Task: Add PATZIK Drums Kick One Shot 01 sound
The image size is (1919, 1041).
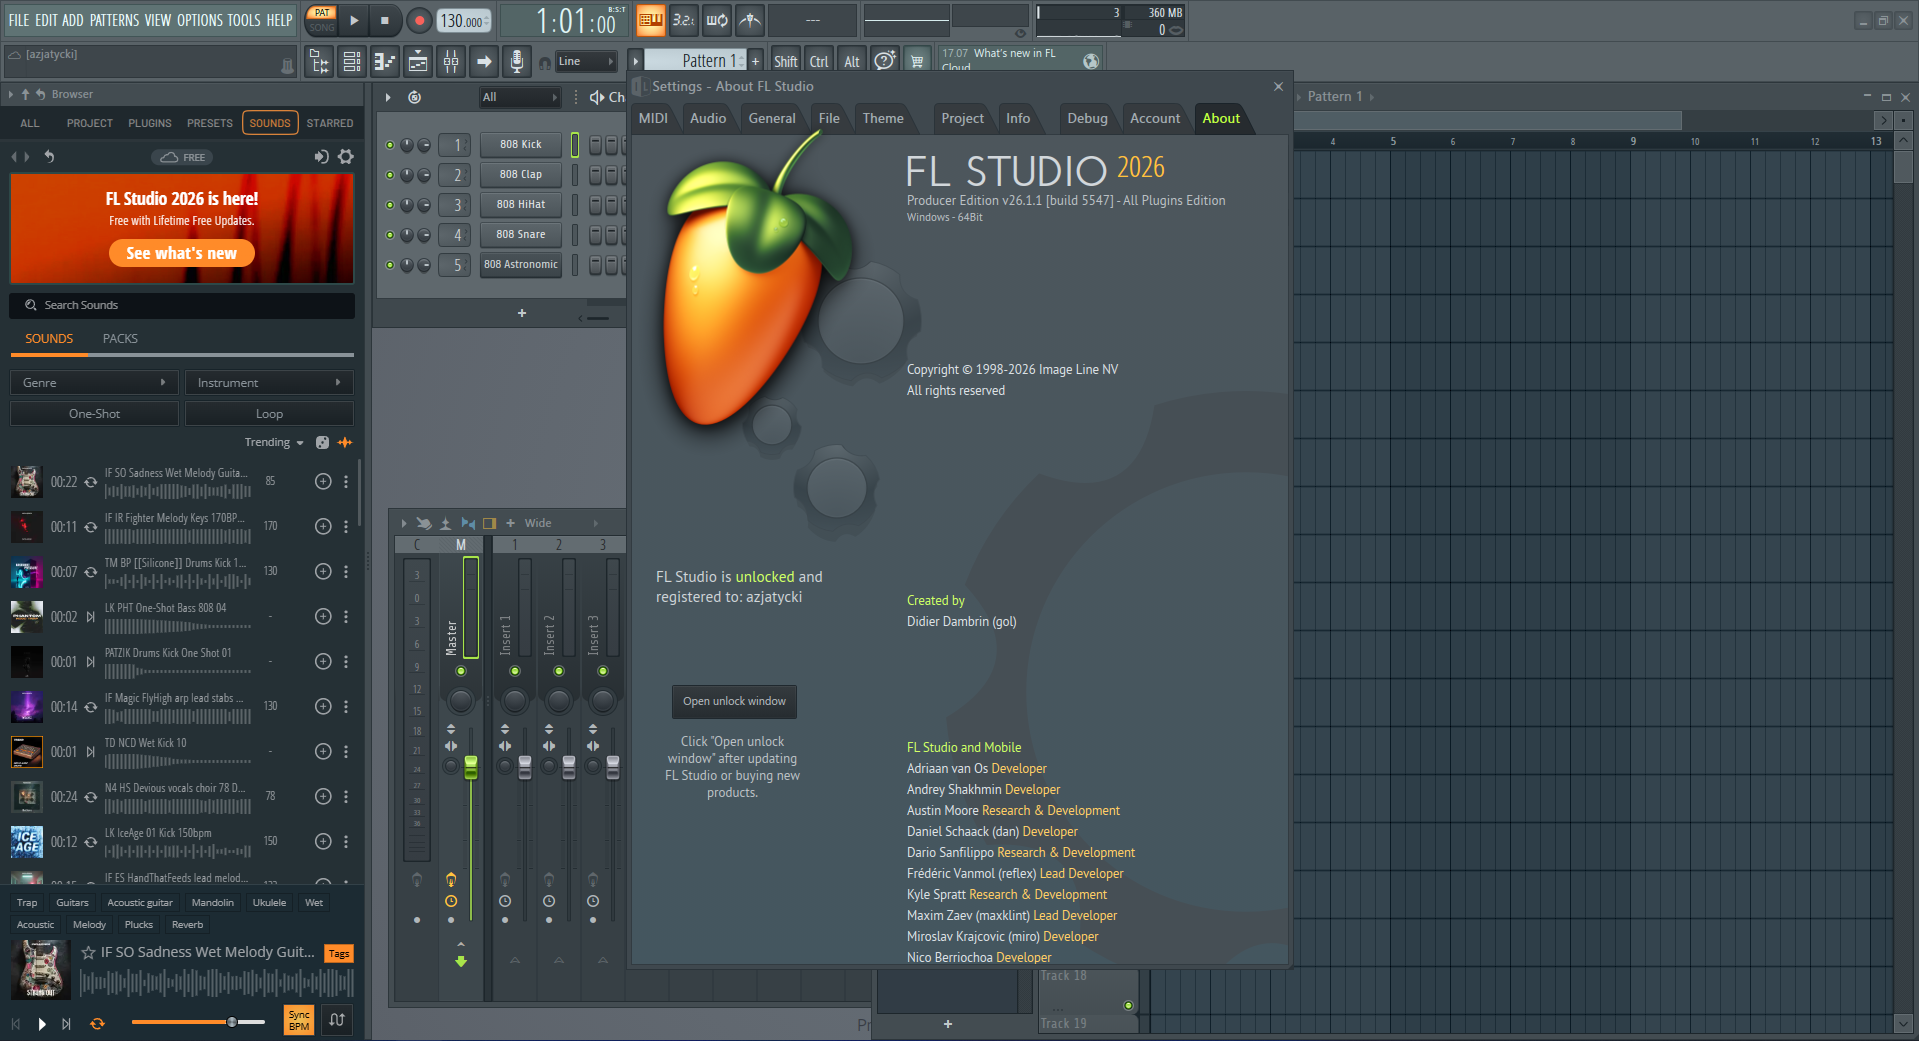Action: click(323, 661)
